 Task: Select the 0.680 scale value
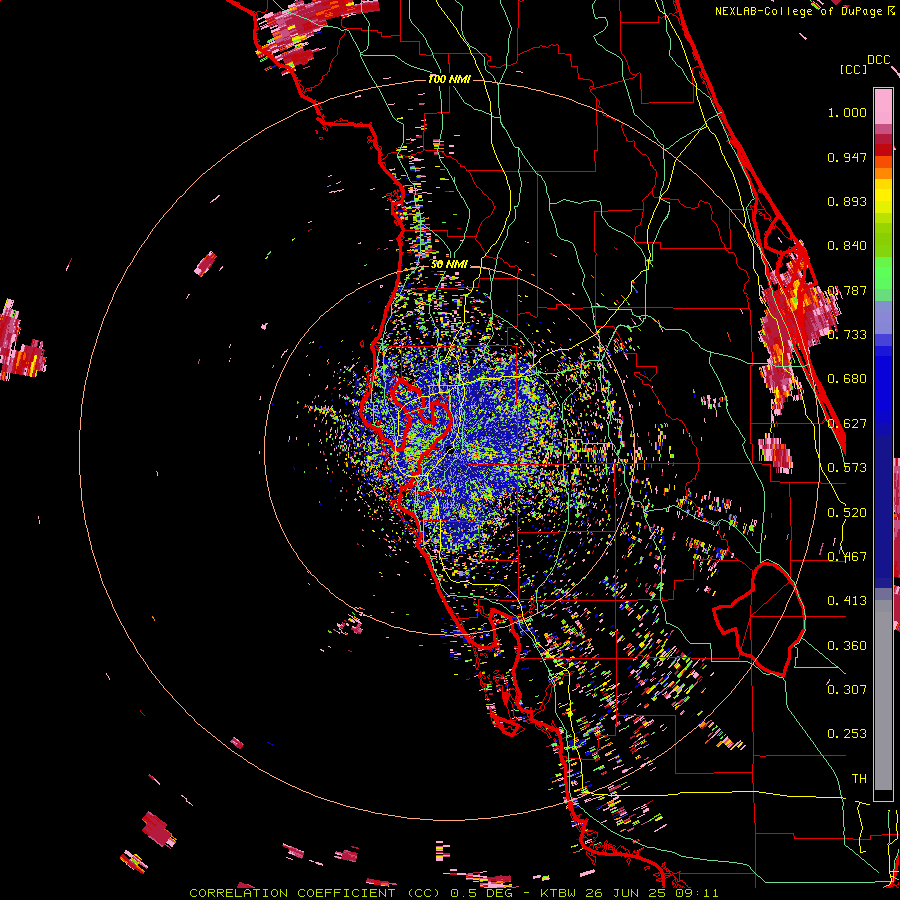[x=847, y=379]
